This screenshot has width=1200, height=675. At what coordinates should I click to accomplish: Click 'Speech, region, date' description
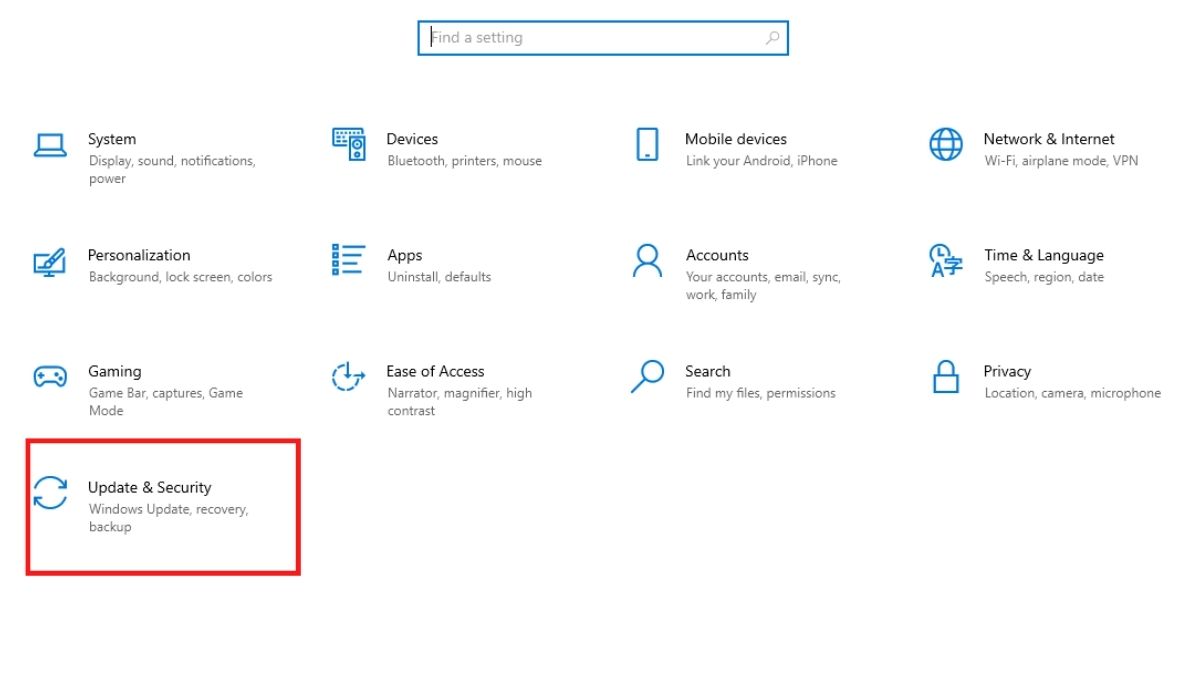pyautogui.click(x=1044, y=277)
